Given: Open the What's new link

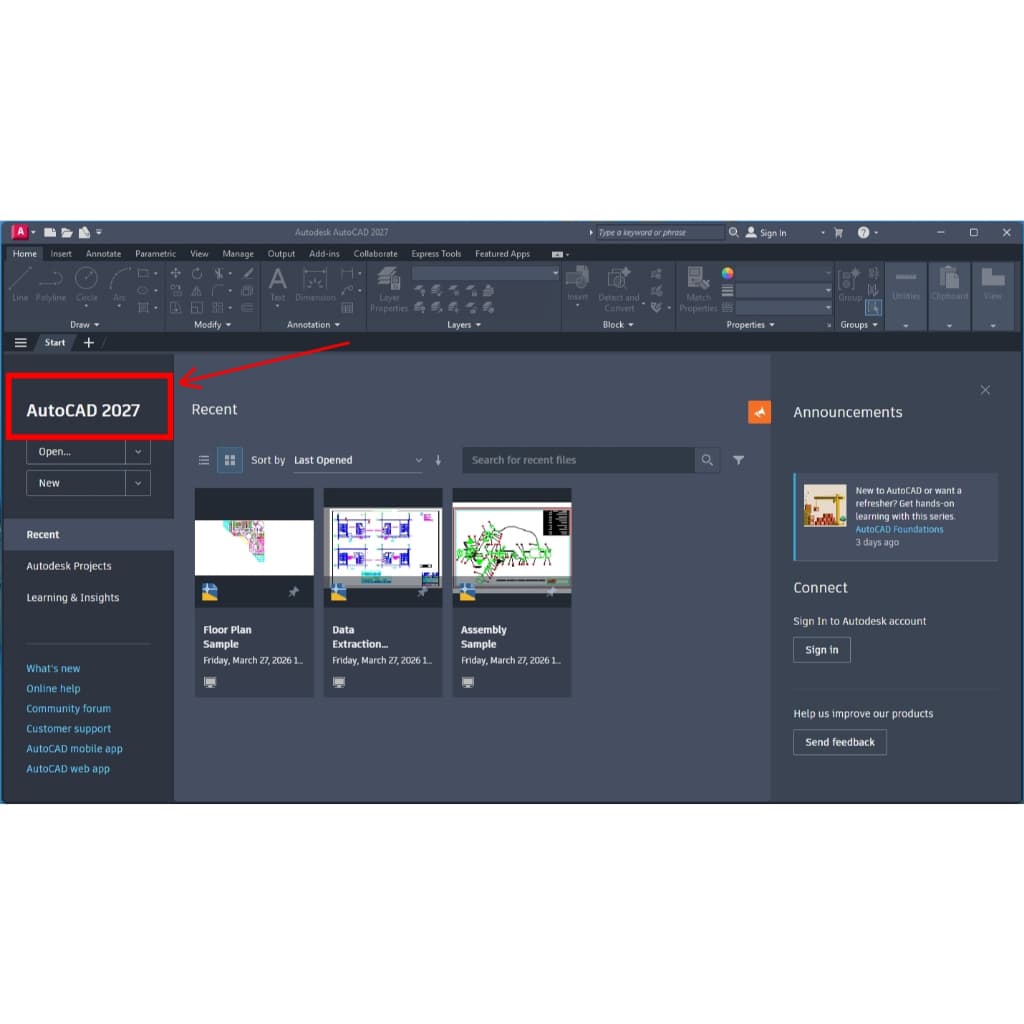Looking at the screenshot, I should pos(53,668).
